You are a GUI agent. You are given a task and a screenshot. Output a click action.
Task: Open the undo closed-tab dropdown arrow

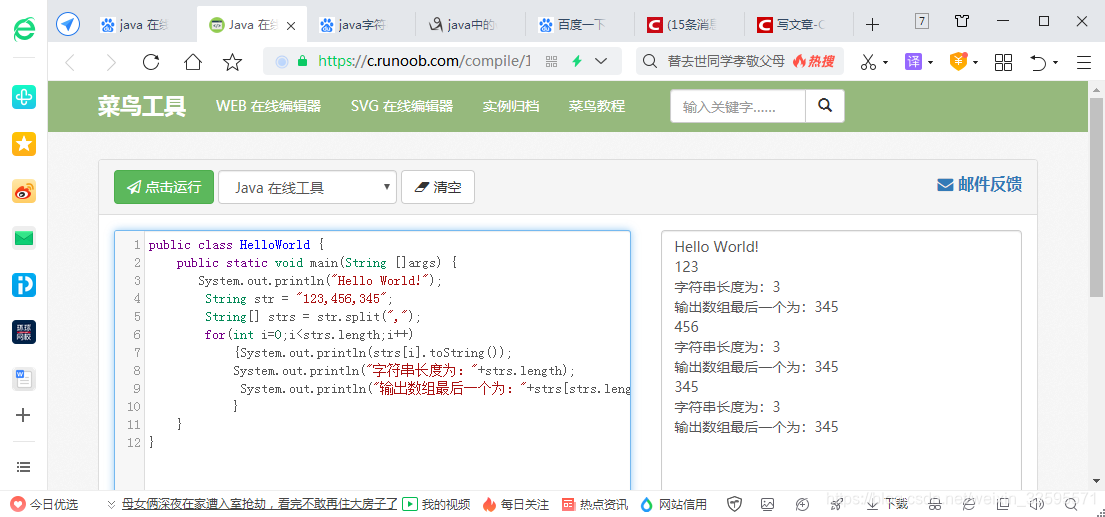(x=1056, y=63)
